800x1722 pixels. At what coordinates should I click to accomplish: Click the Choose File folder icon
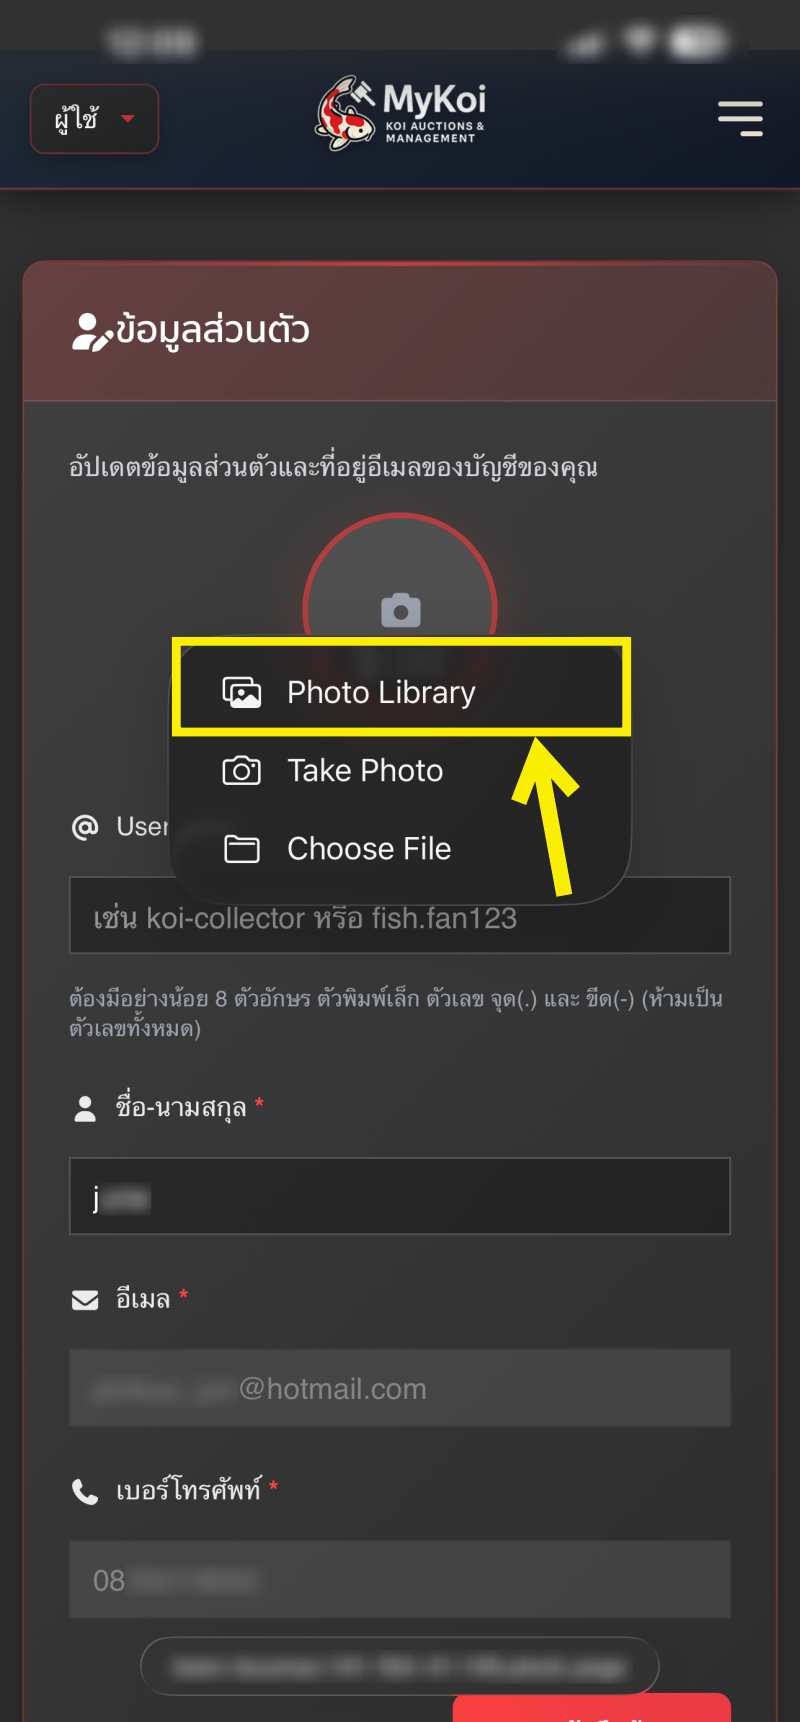[x=241, y=849]
